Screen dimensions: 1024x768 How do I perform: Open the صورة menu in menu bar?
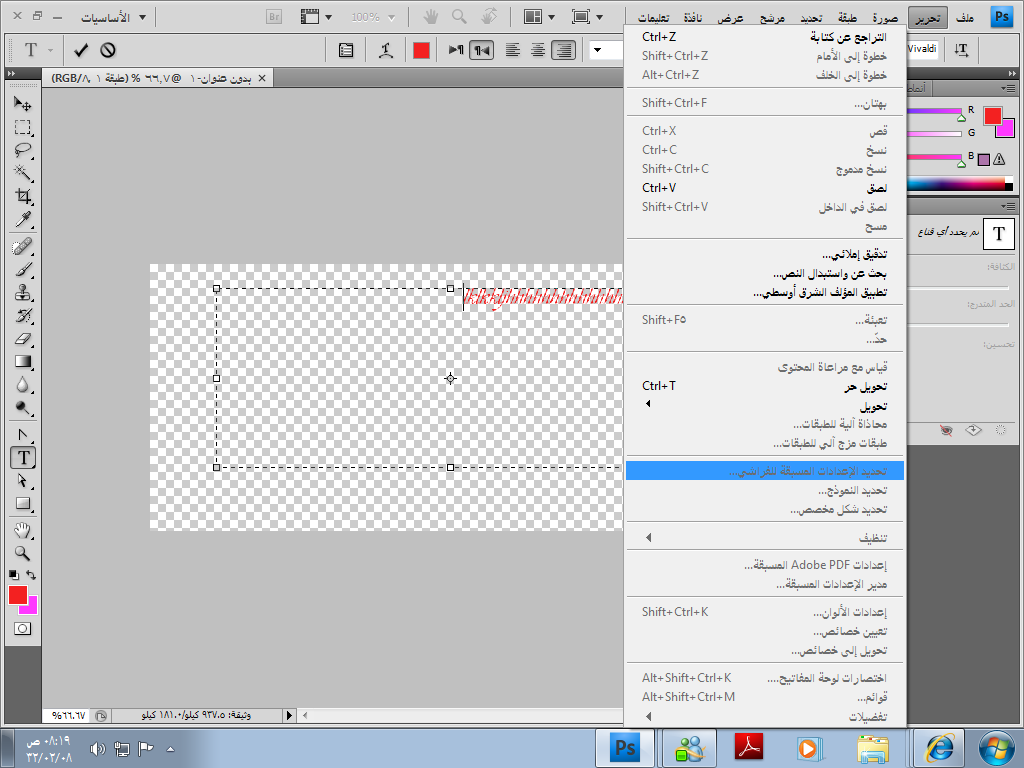click(883, 17)
